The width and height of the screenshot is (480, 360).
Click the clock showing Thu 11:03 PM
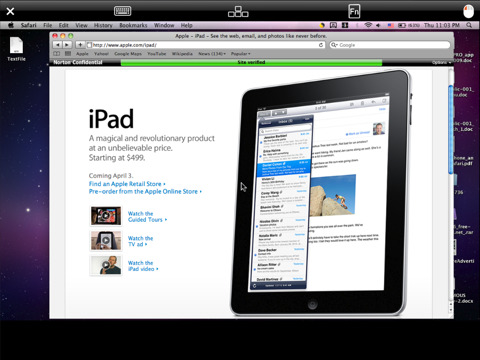pos(442,25)
